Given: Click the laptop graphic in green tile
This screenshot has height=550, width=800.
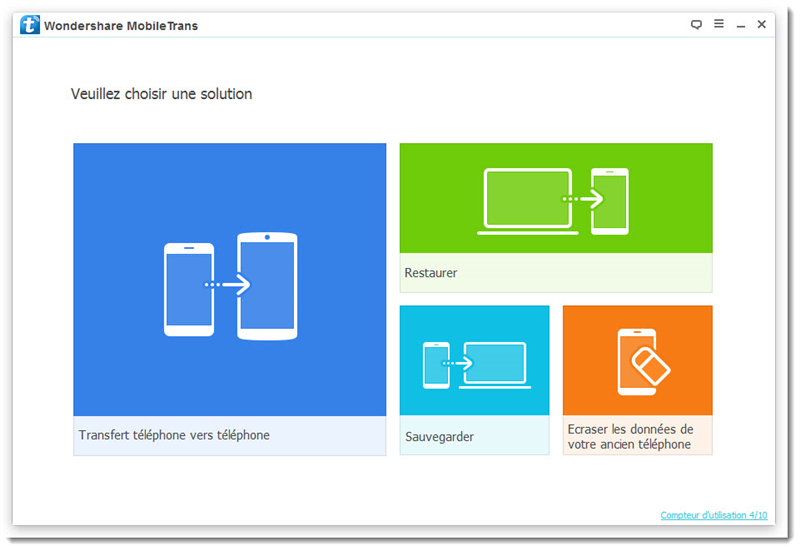Looking at the screenshot, I should click(527, 201).
